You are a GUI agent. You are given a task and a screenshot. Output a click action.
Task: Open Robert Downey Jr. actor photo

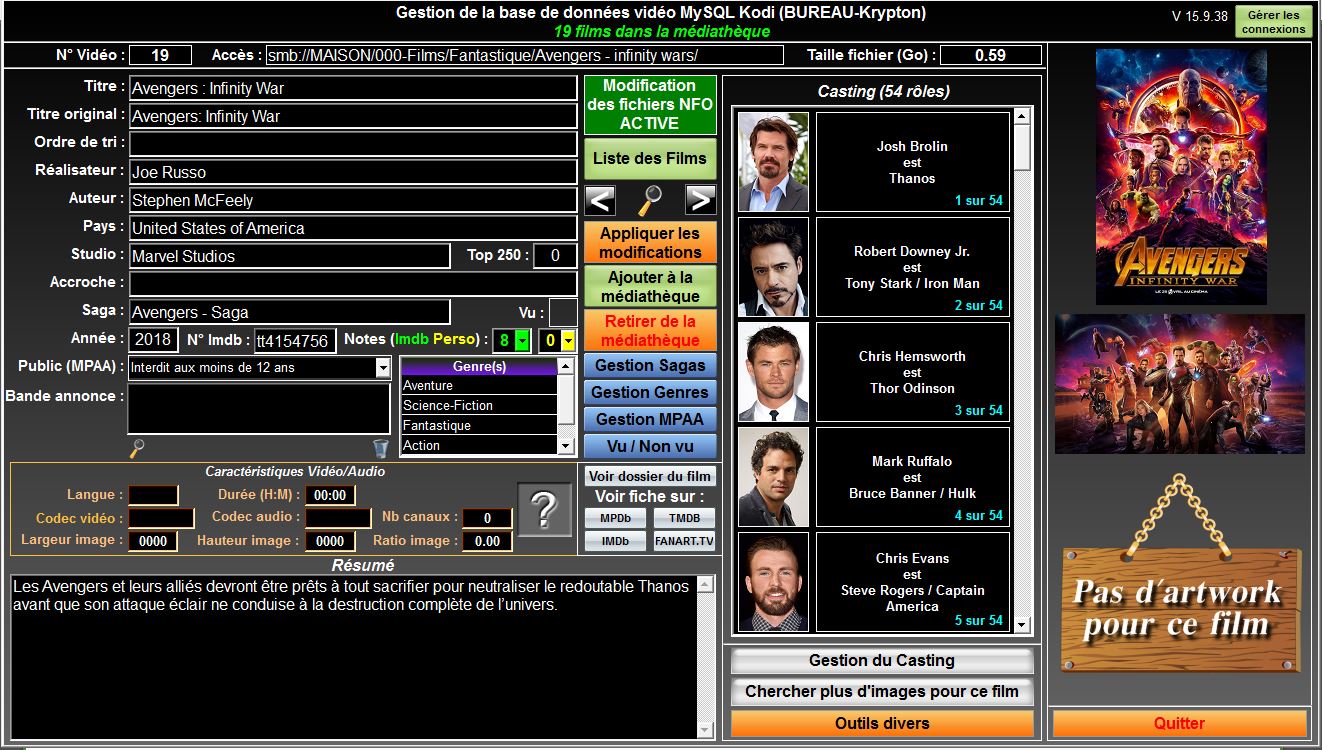coord(773,267)
